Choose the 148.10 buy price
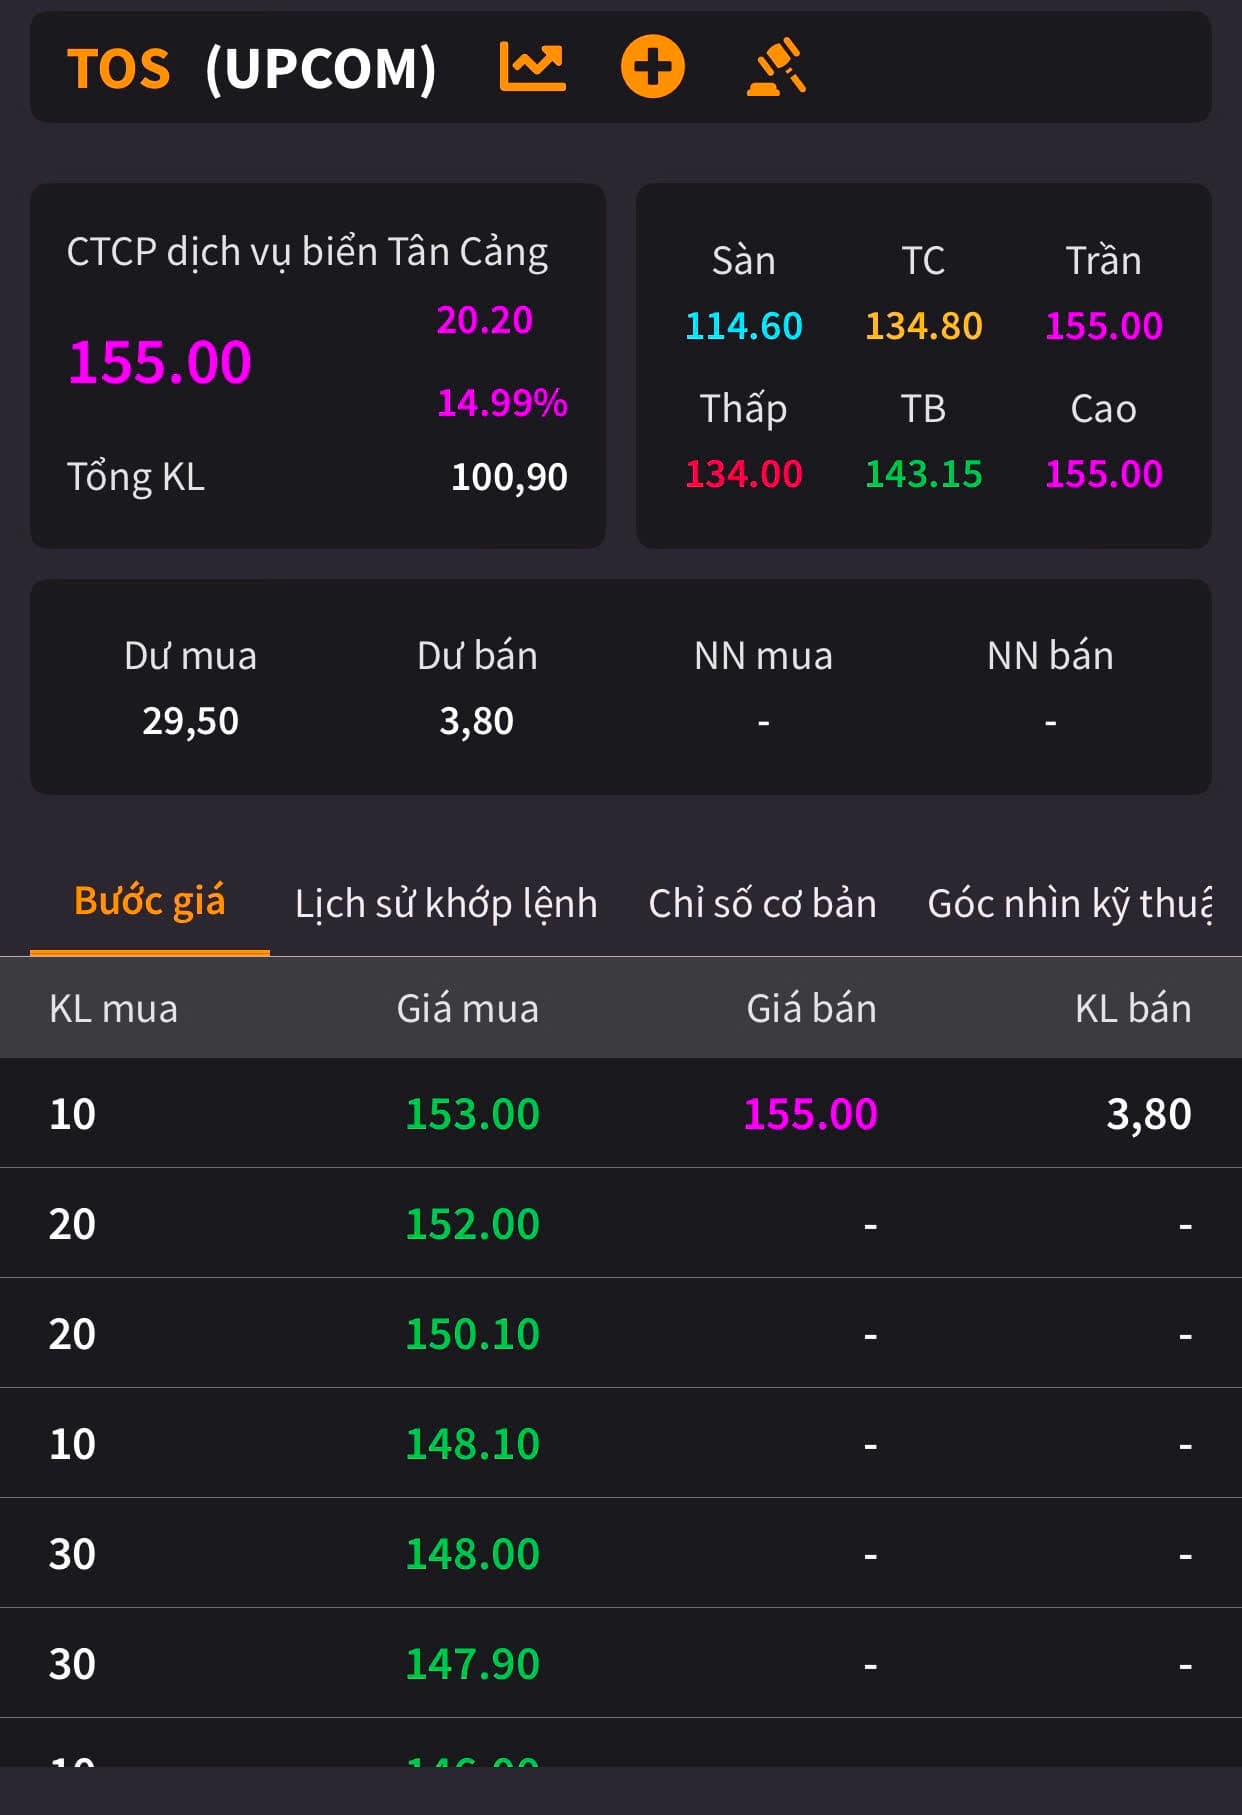1242x1815 pixels. 472,1444
